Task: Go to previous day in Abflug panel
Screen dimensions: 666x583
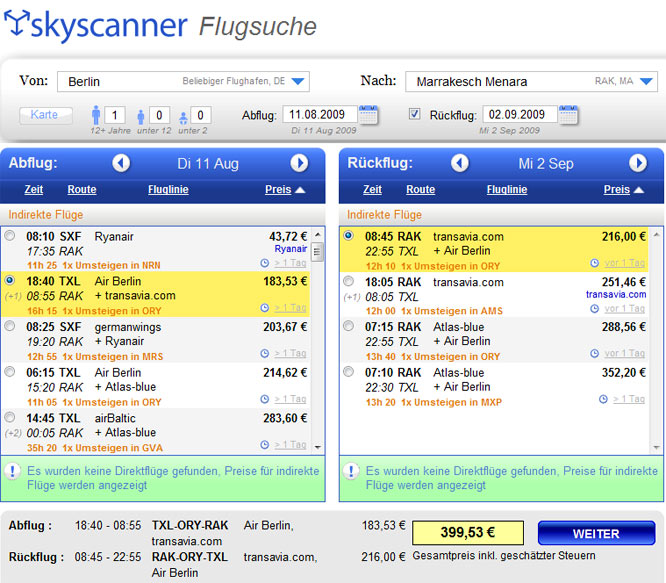Action: pos(121,163)
